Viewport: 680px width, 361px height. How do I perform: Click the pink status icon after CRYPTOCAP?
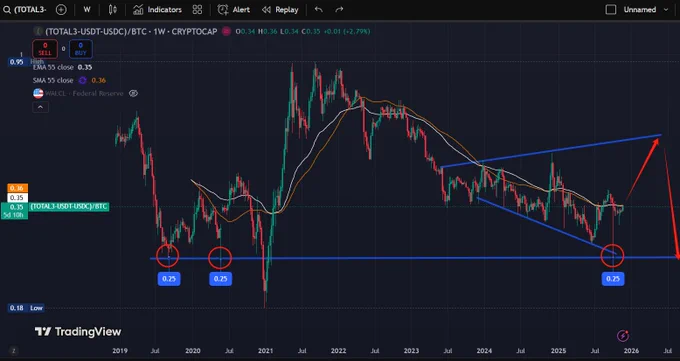pyautogui.click(x=226, y=31)
